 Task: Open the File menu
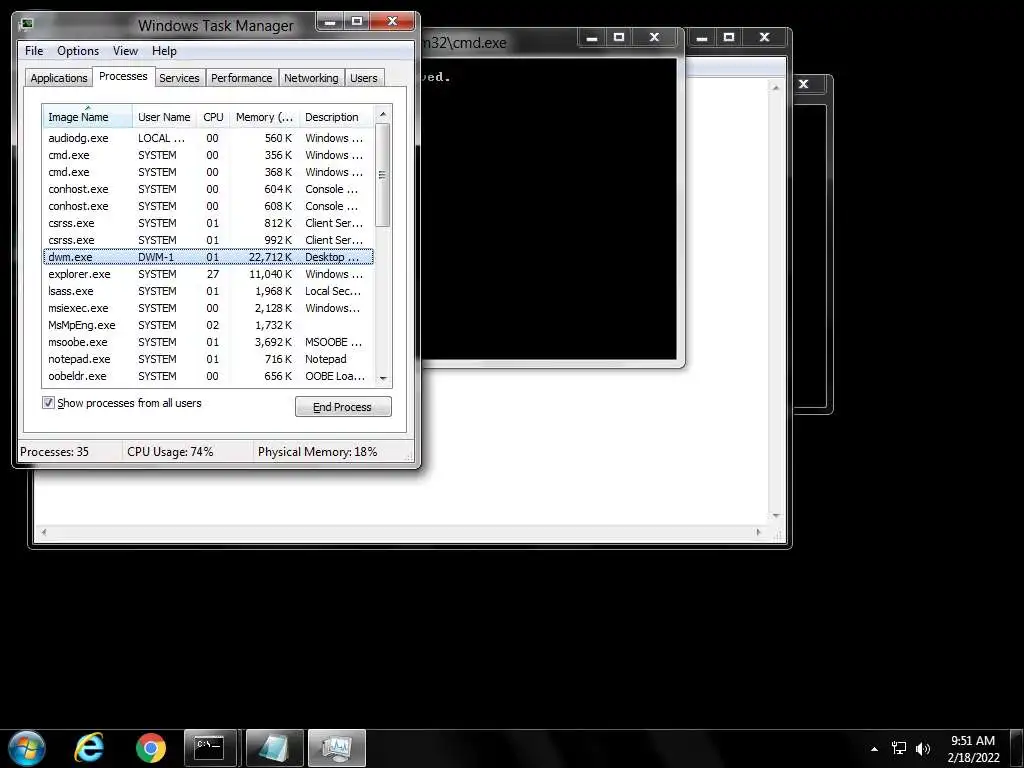[34, 50]
